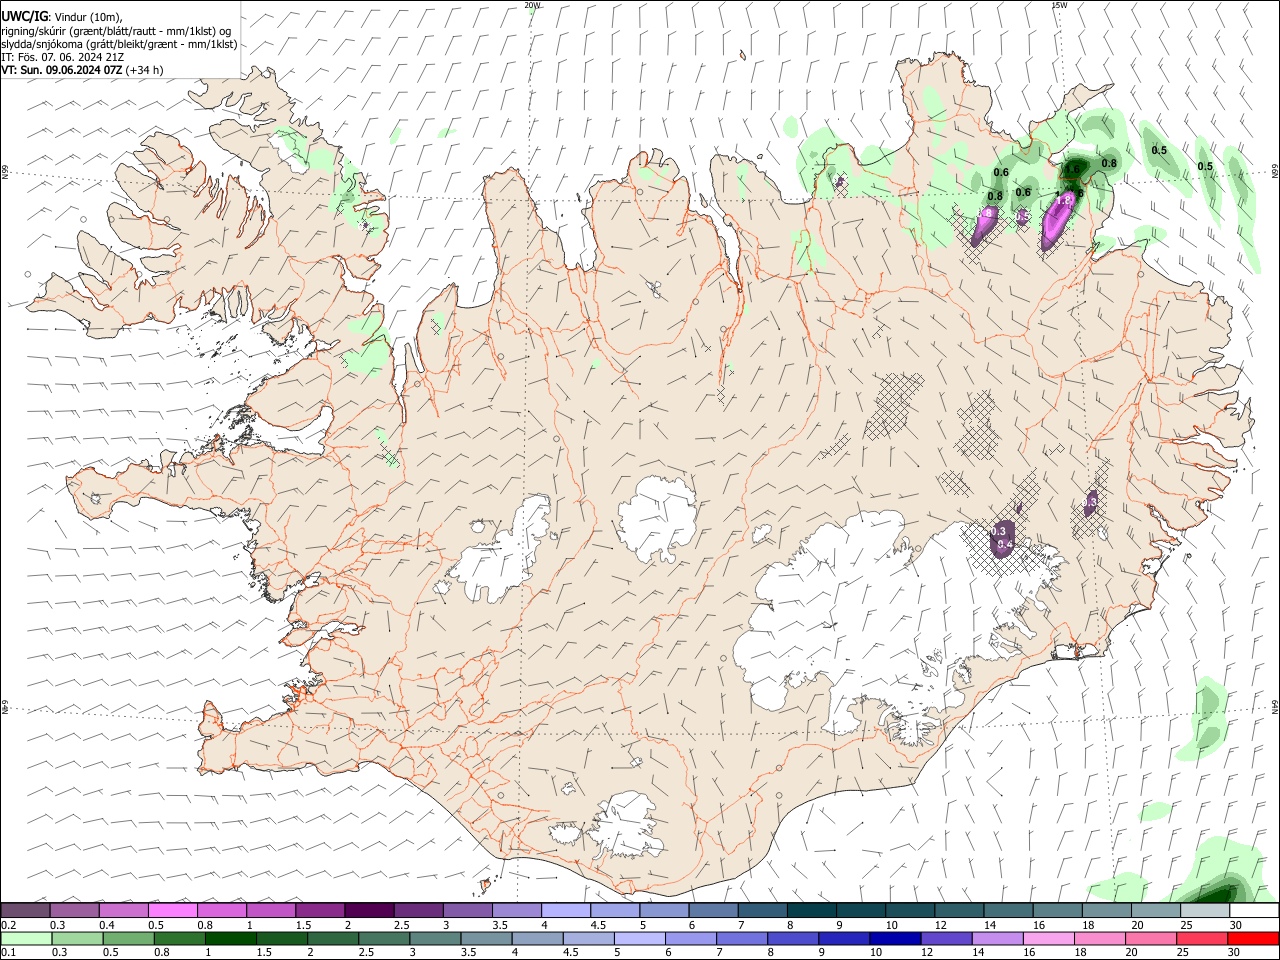
Task: Click the easternmost black '0.5' precipitation value
Action: point(1205,167)
